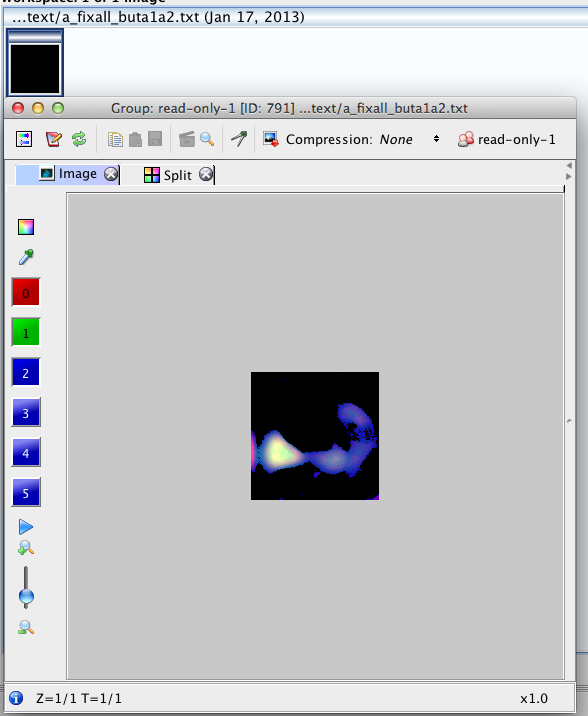Toggle red channel 0
Screen dimensions: 588x716
pyautogui.click(x=26, y=292)
